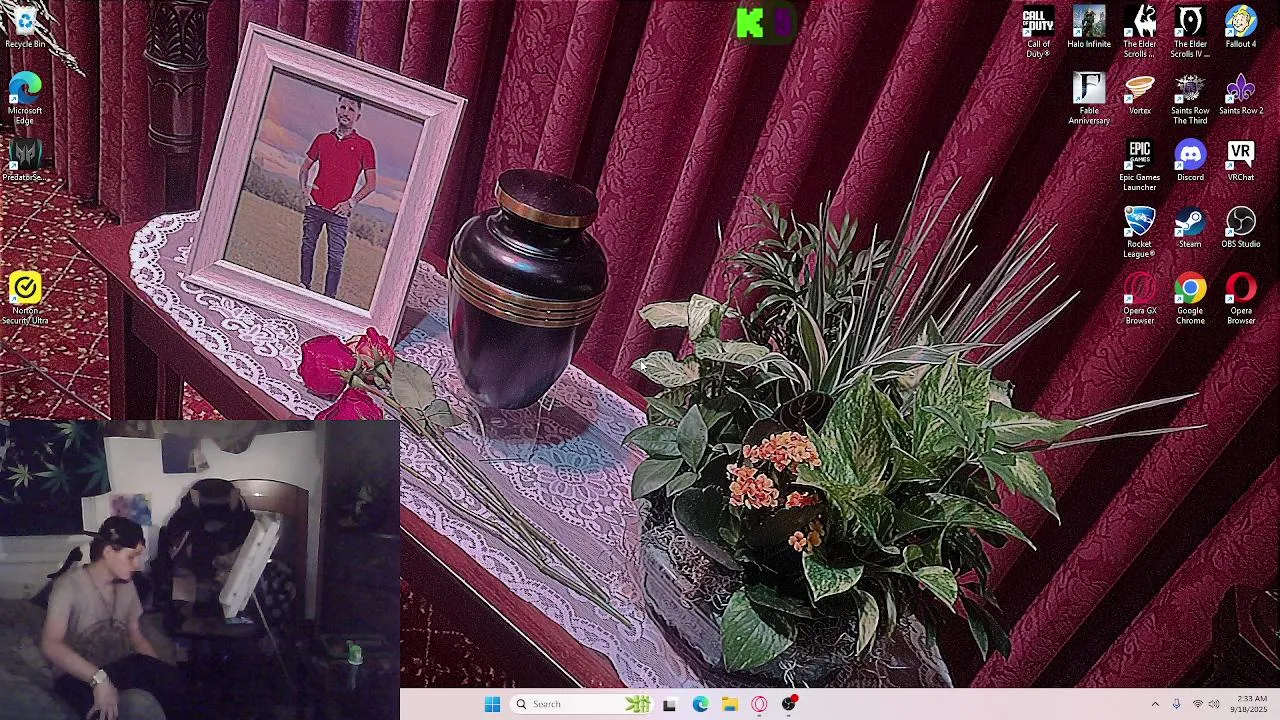Viewport: 1280px width, 720px height.
Task: Open OBS Studio desktop shortcut
Action: pos(1241,227)
